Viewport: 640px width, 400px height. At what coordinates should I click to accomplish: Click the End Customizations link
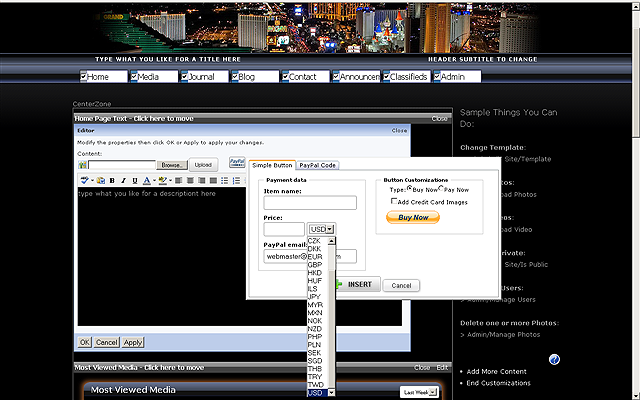(x=498, y=383)
